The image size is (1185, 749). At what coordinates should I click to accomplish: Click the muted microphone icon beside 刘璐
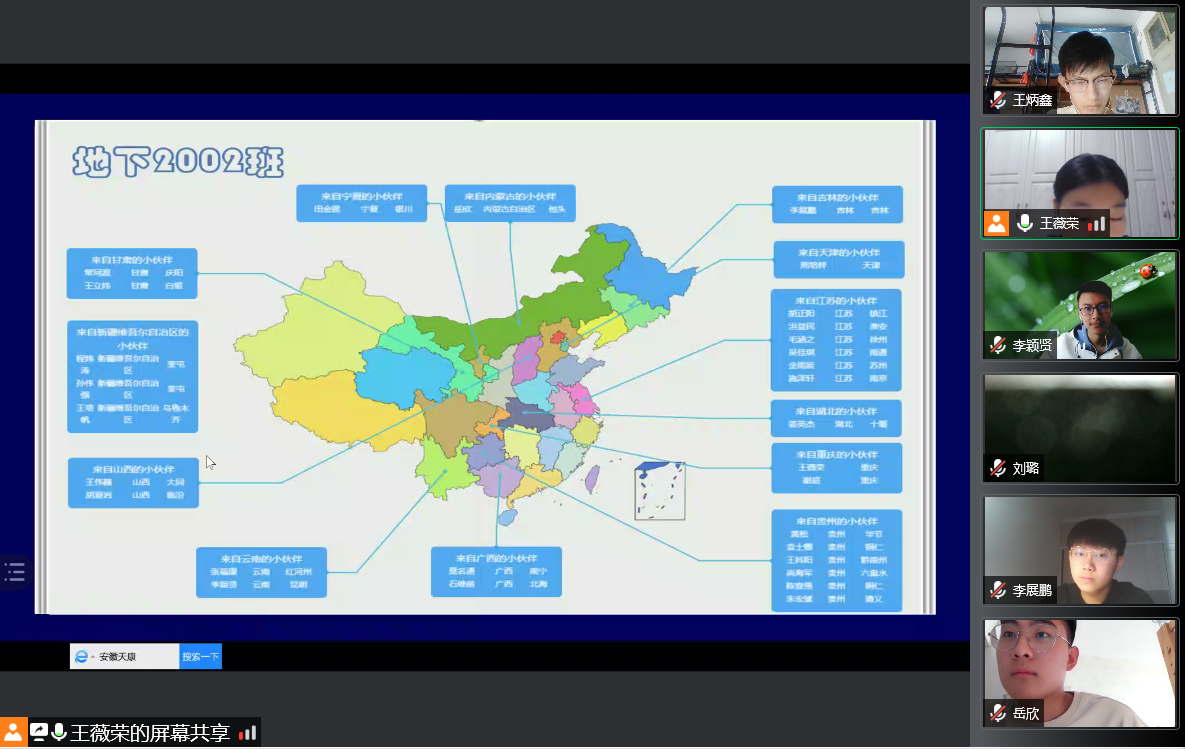click(x=998, y=467)
